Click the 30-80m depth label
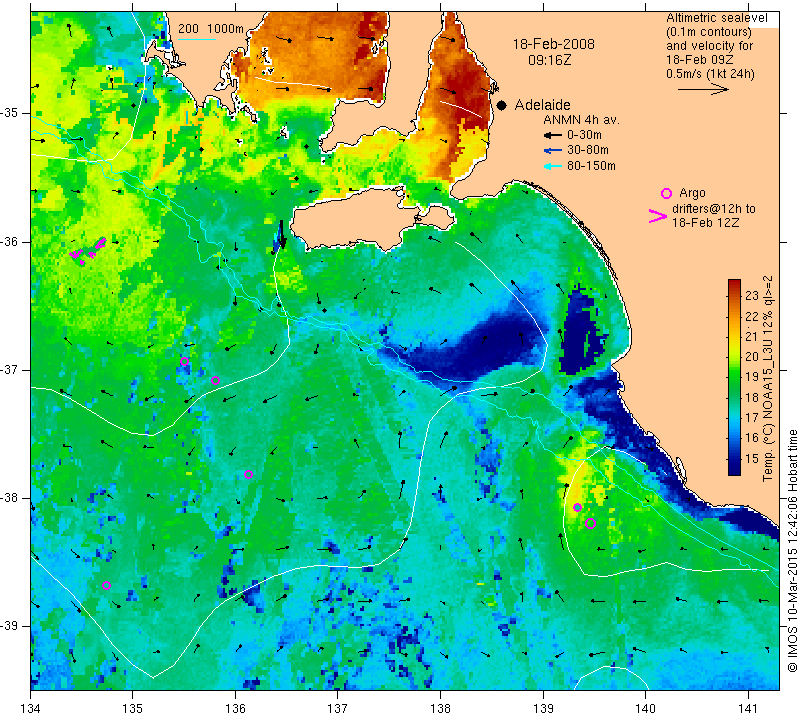 coord(588,150)
